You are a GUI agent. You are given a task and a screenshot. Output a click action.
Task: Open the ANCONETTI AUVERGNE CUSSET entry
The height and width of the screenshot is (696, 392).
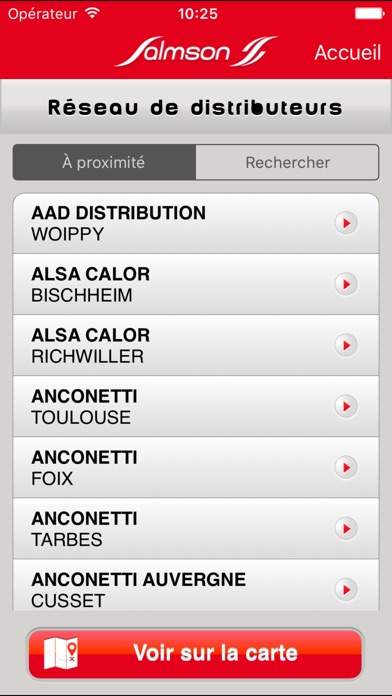click(x=196, y=585)
